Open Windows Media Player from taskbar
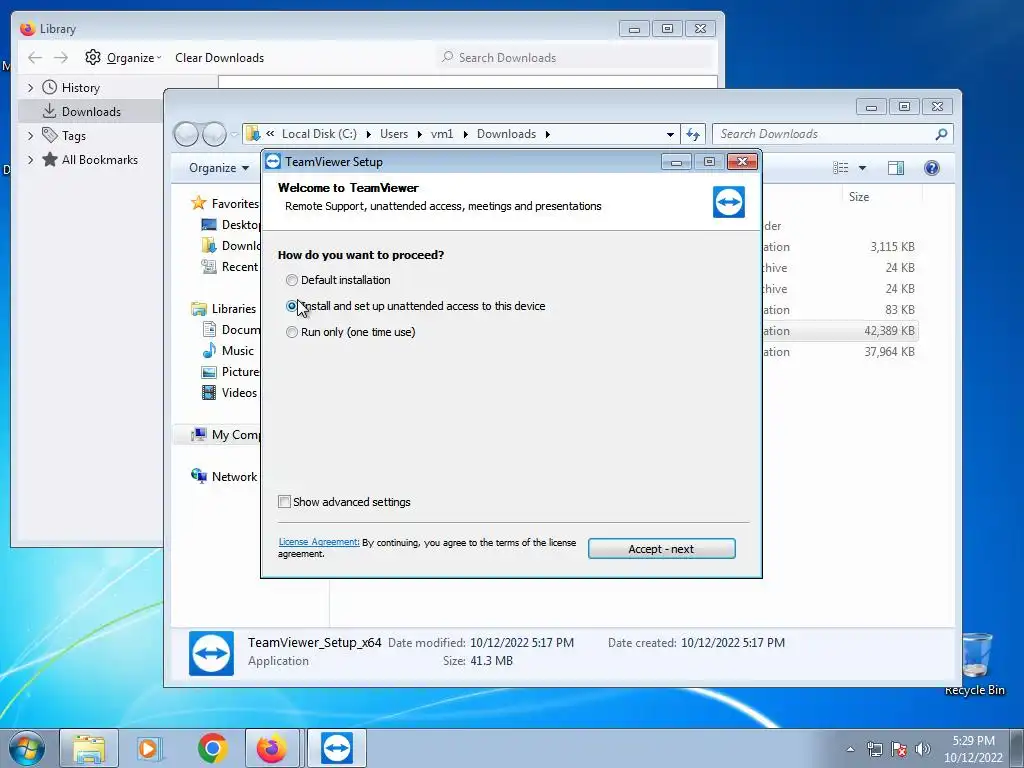The height and width of the screenshot is (768, 1024). [x=148, y=748]
